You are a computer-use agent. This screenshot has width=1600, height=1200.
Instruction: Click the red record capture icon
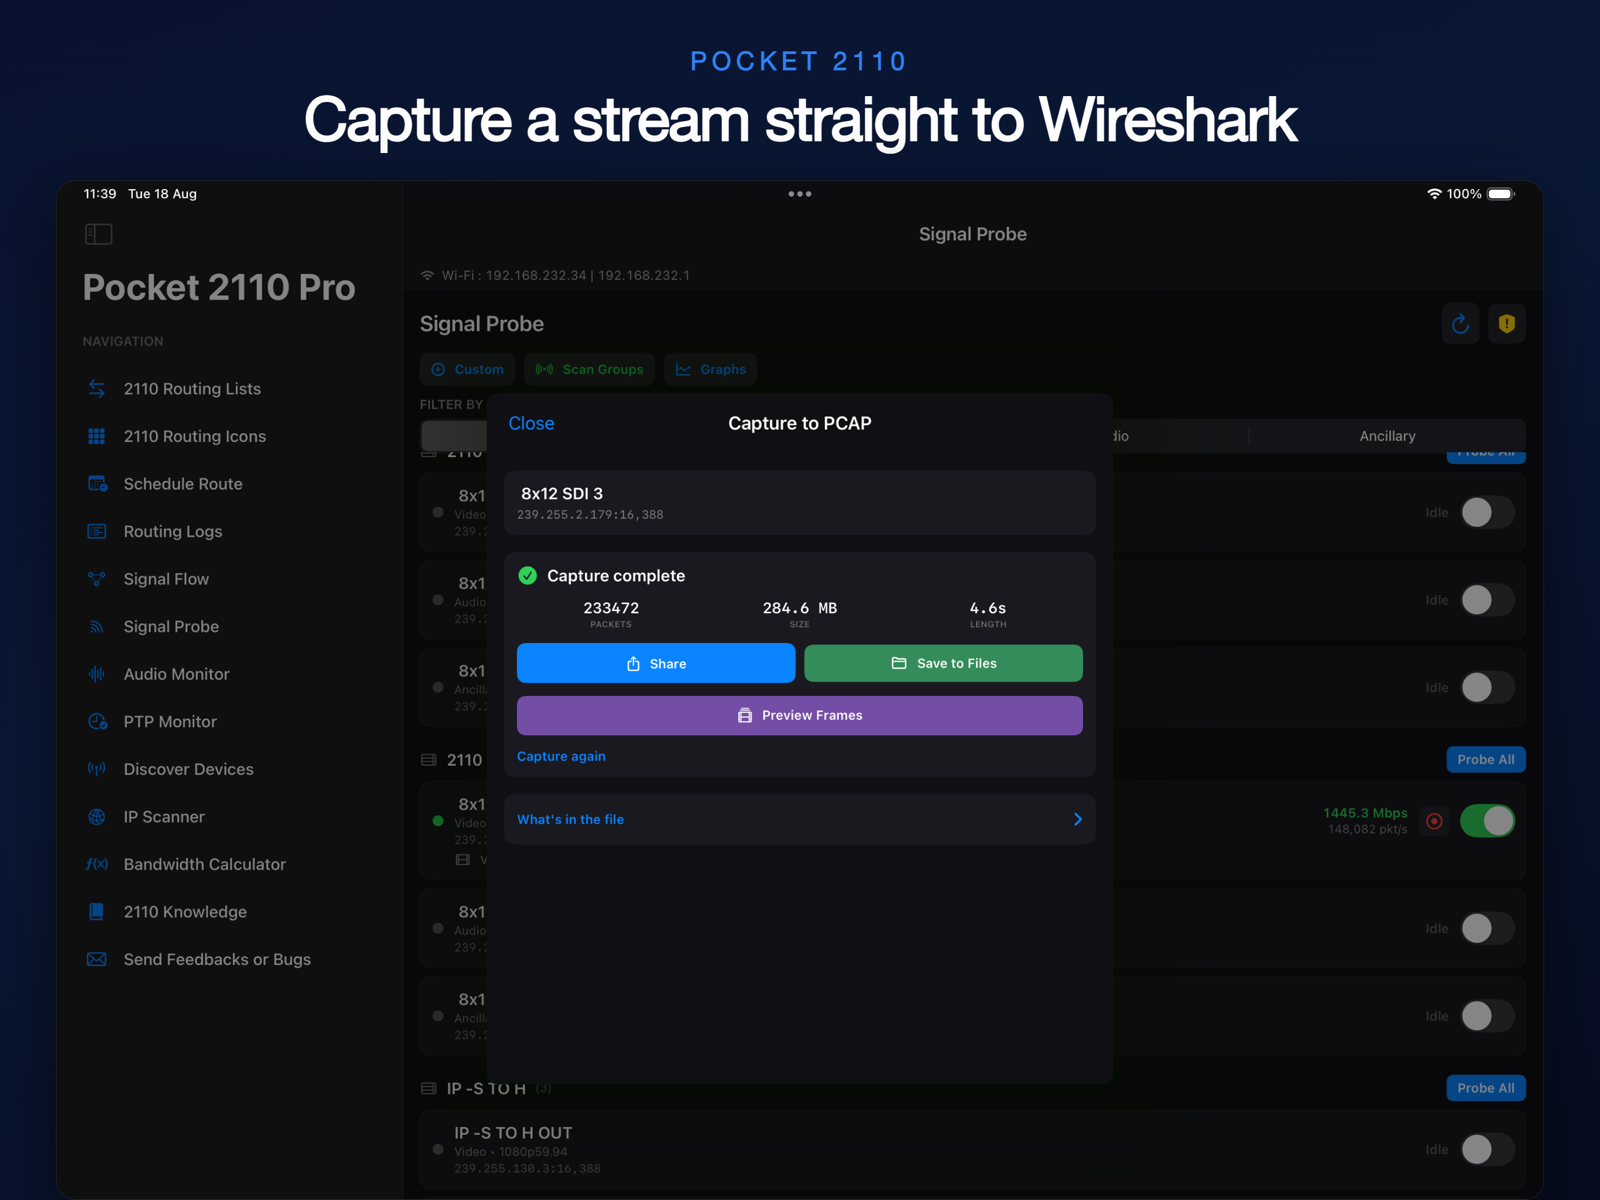click(1435, 821)
